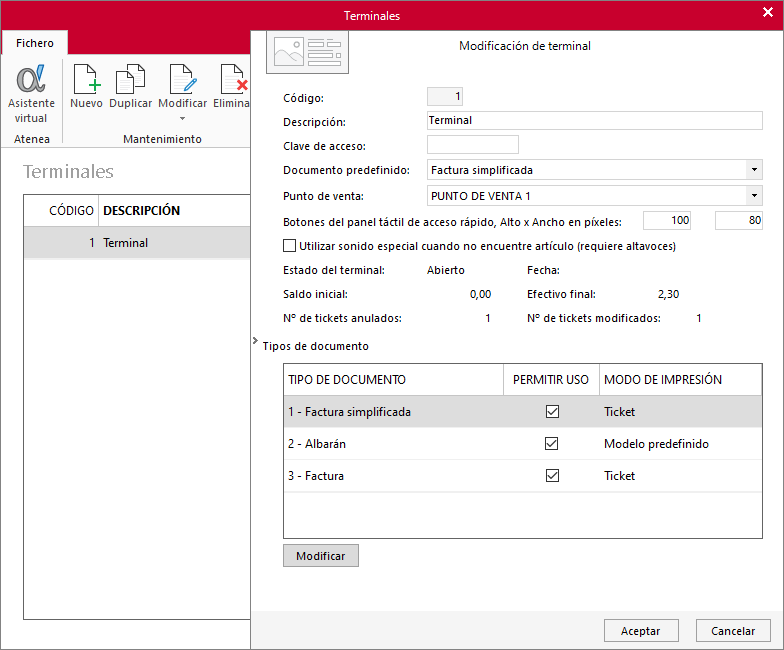The width and height of the screenshot is (784, 650).
Task: Click the Descripción input field
Action: (x=594, y=120)
